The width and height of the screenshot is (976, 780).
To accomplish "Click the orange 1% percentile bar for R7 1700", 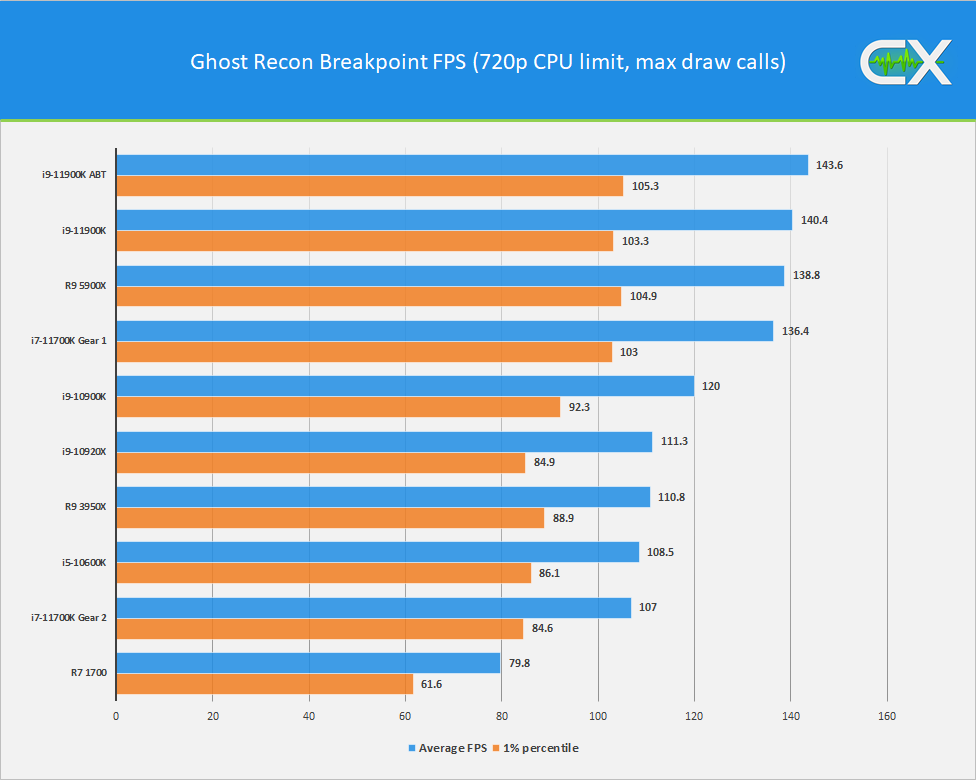I will pos(265,684).
